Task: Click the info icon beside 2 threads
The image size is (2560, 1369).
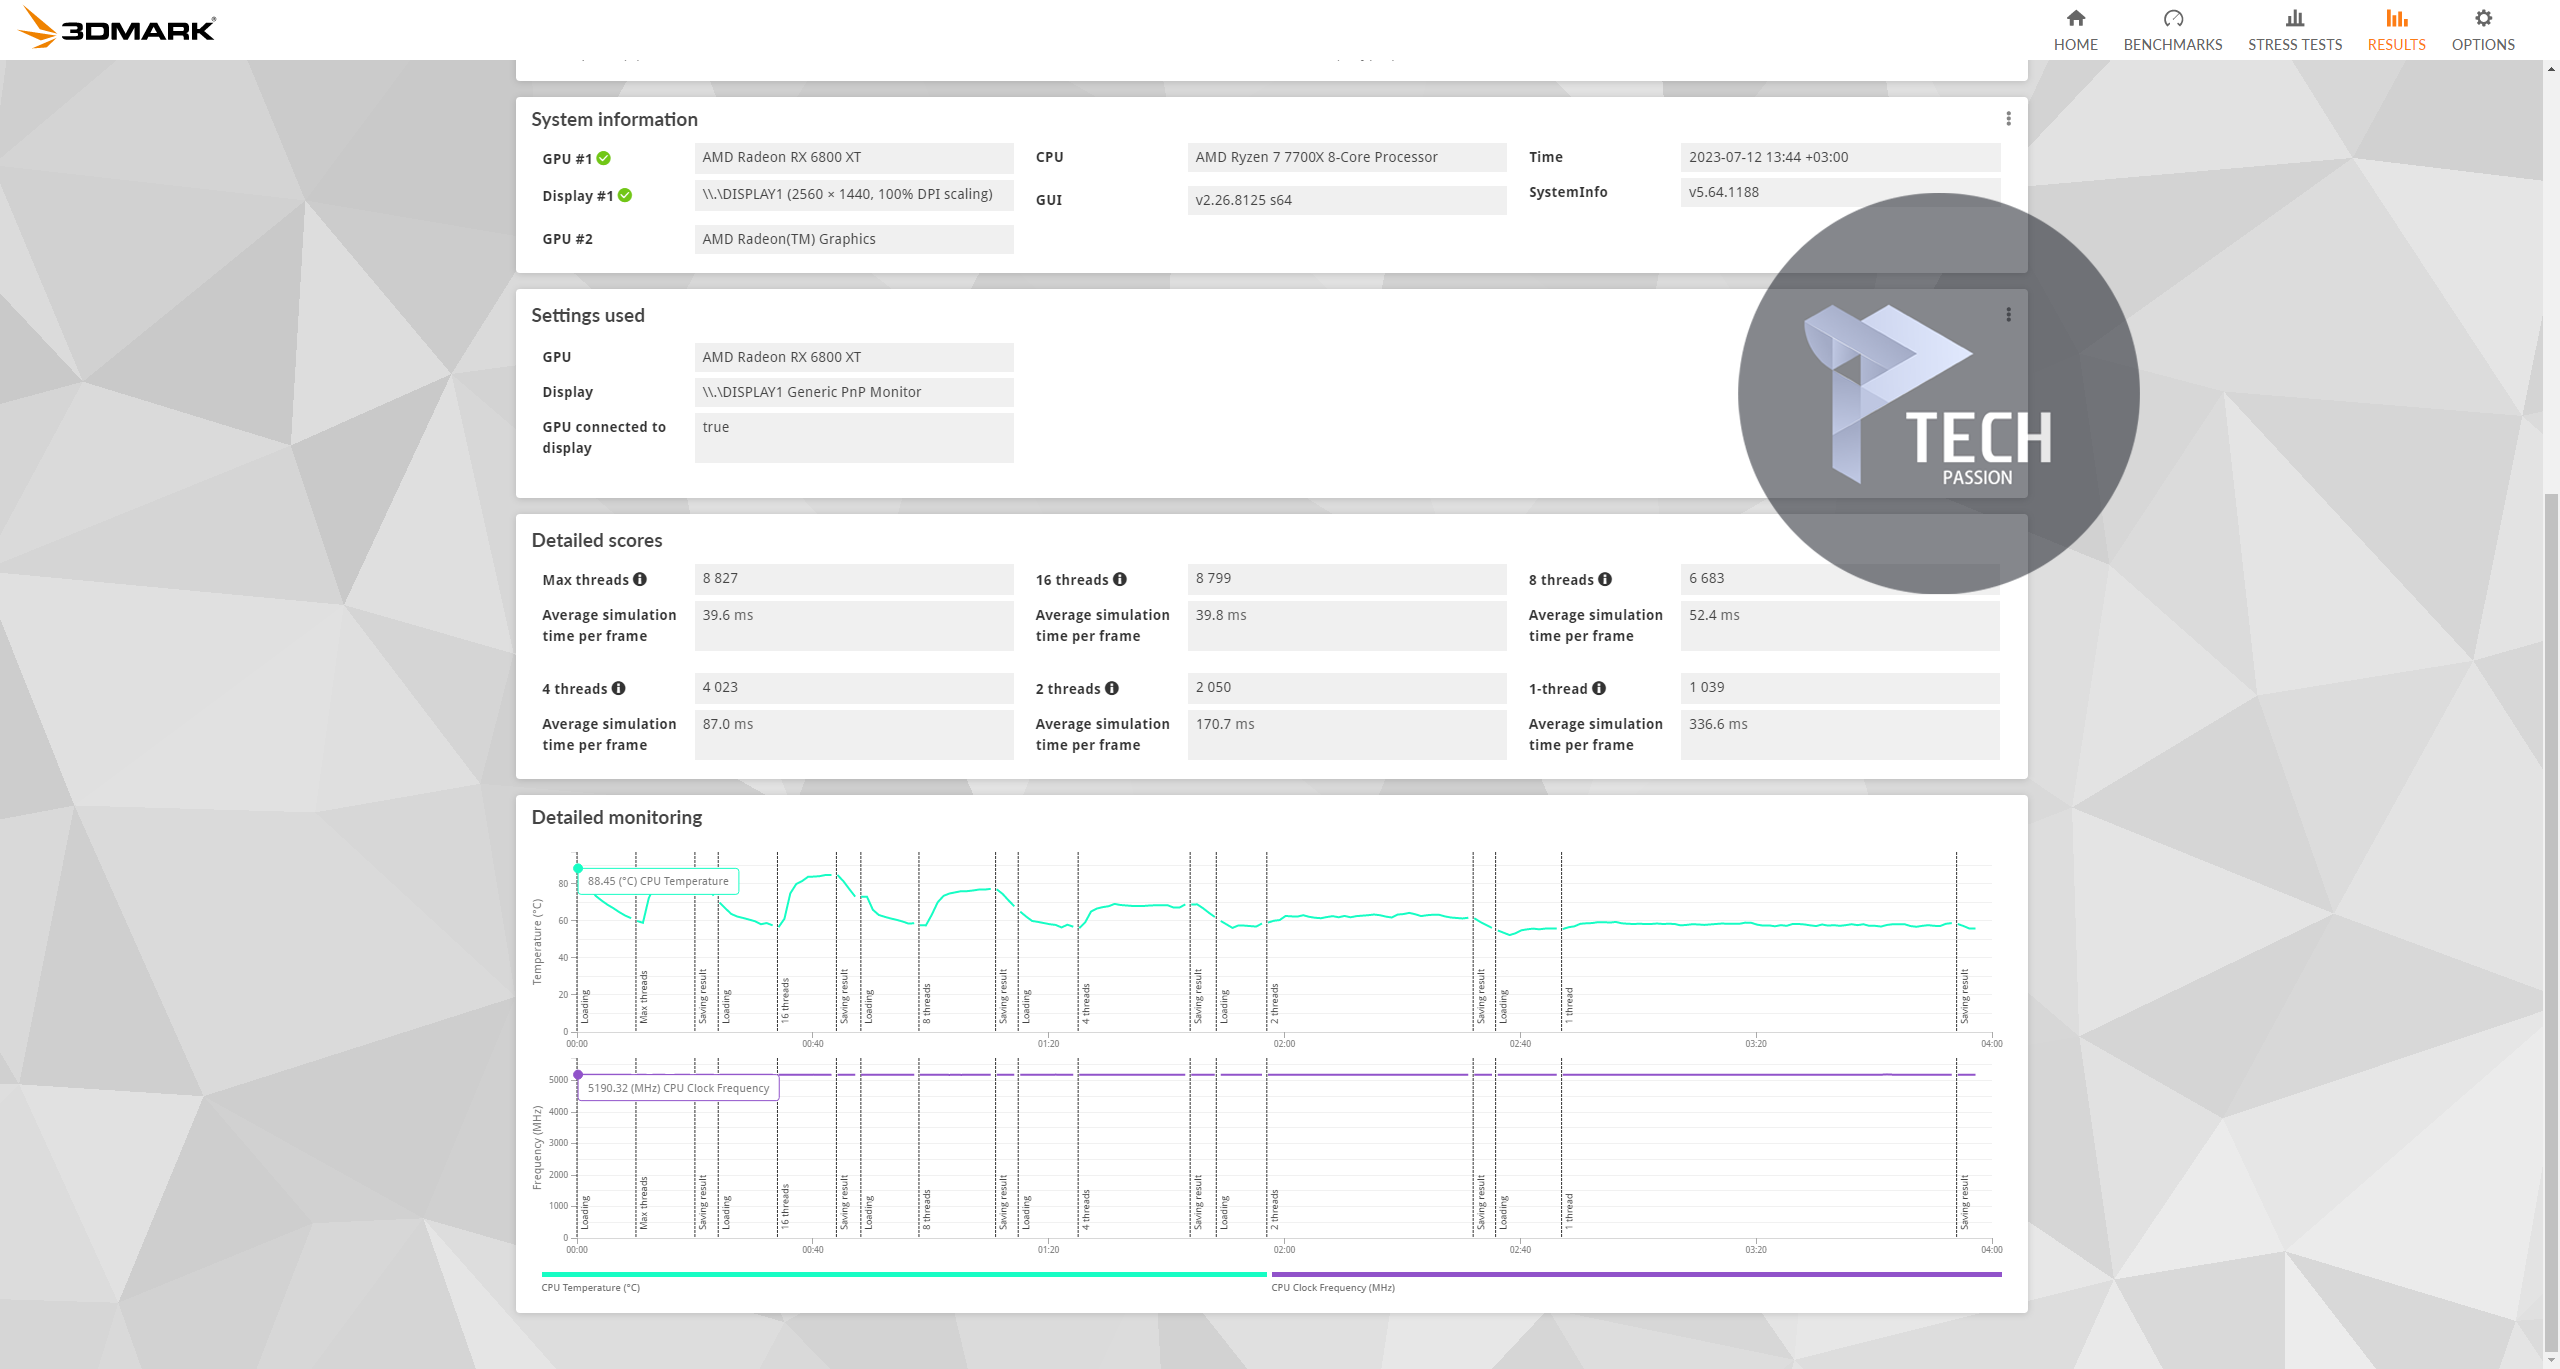Action: coord(1112,688)
